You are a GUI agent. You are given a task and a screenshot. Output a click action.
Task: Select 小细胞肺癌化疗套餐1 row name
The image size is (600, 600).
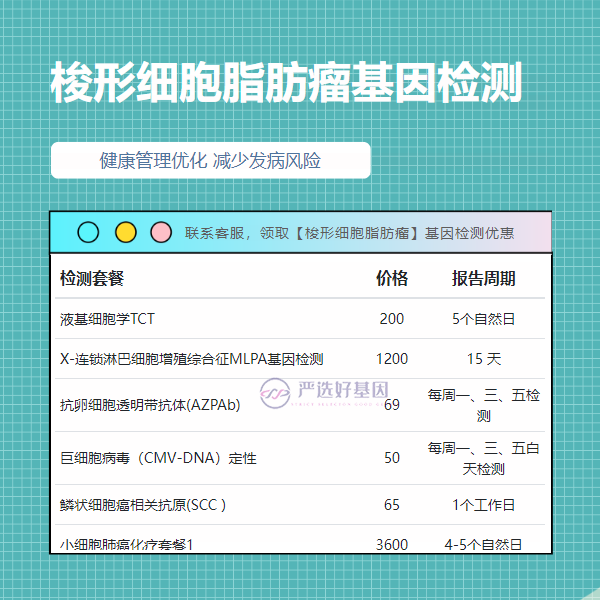coord(127,545)
